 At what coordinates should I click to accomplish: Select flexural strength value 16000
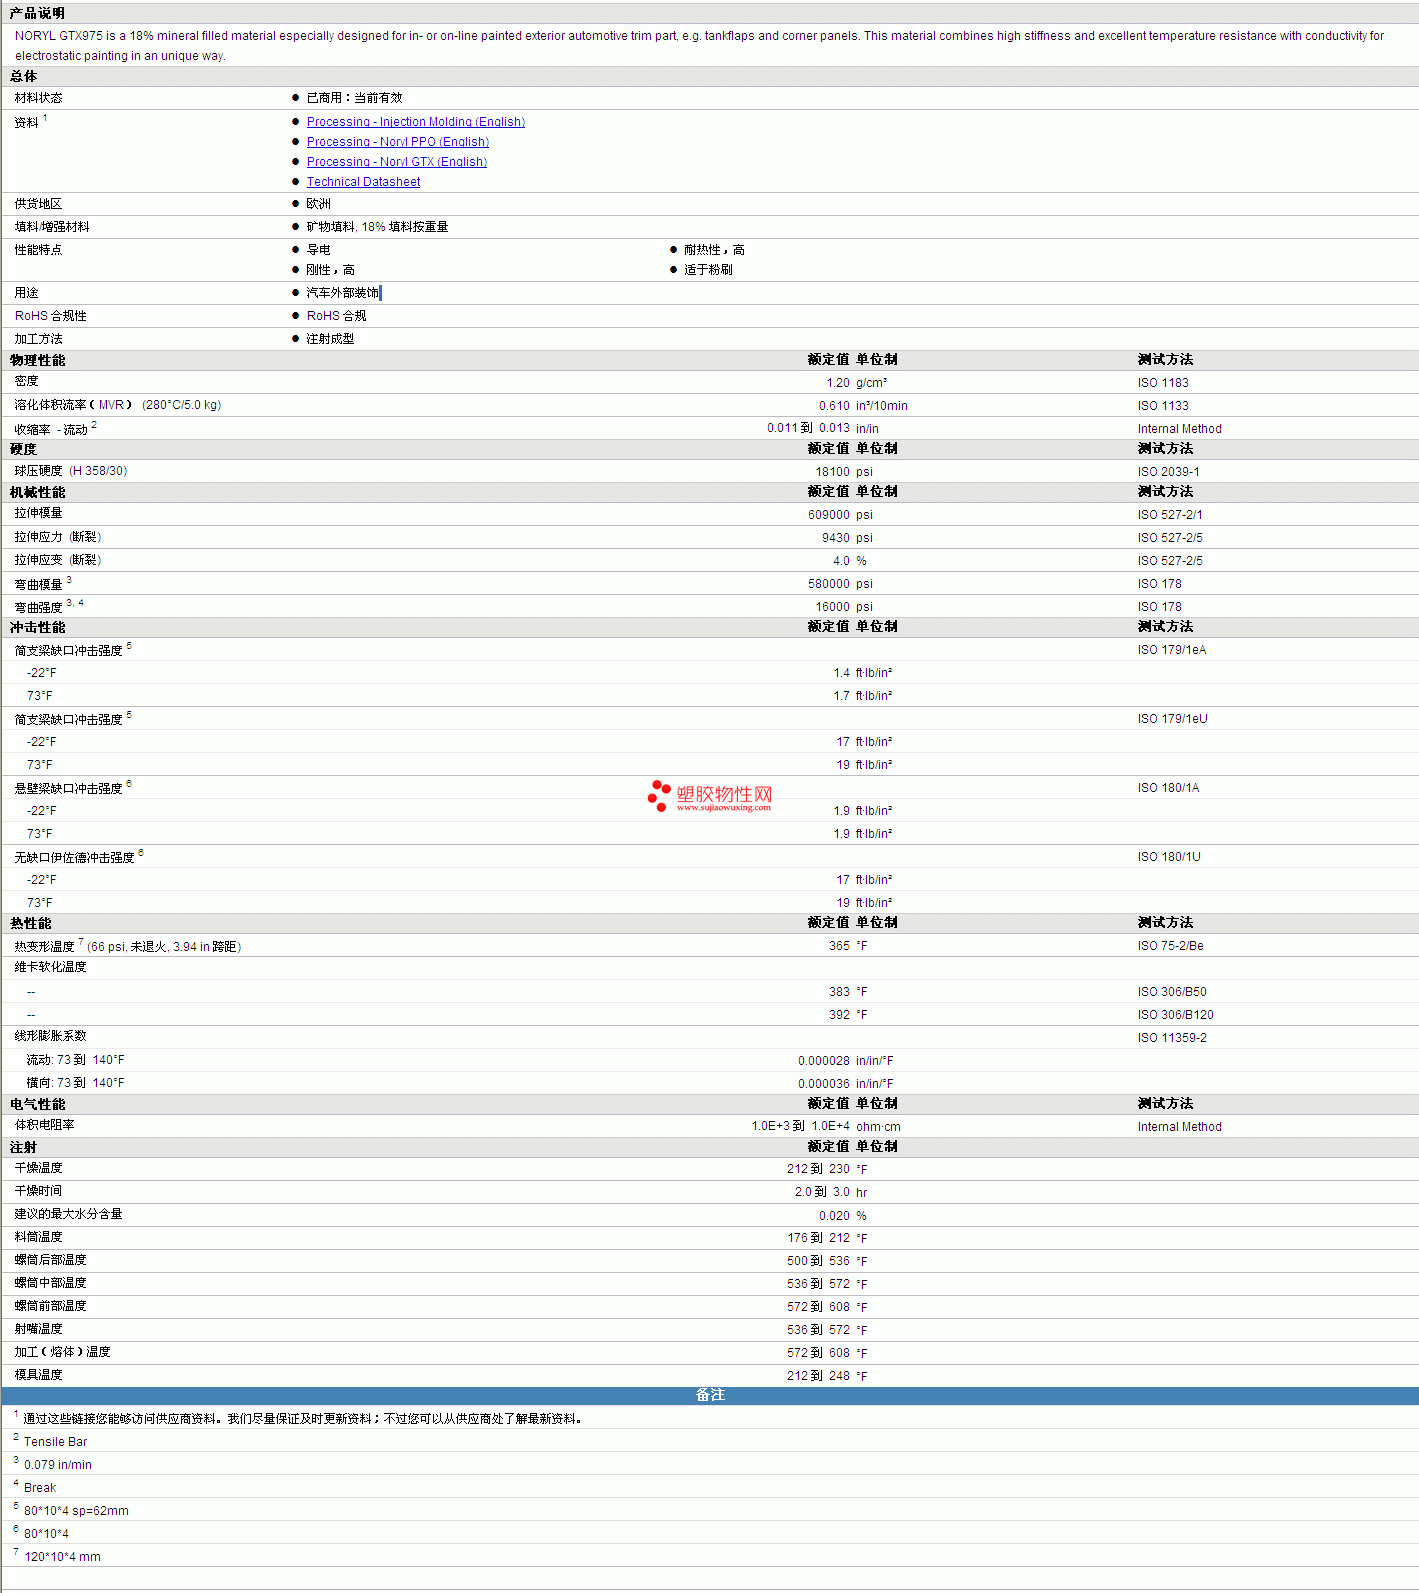tap(832, 607)
